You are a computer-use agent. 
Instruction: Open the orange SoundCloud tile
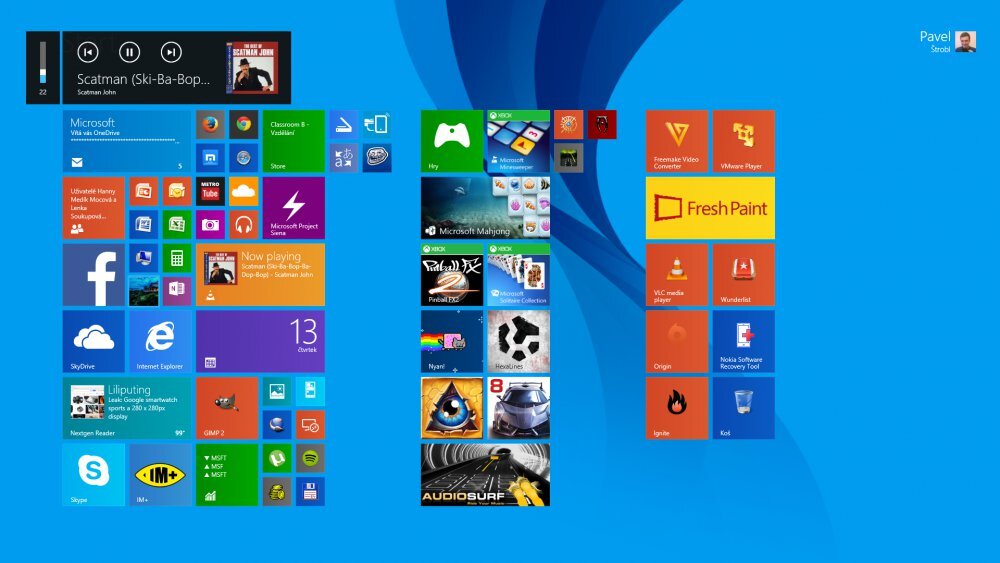(244, 191)
